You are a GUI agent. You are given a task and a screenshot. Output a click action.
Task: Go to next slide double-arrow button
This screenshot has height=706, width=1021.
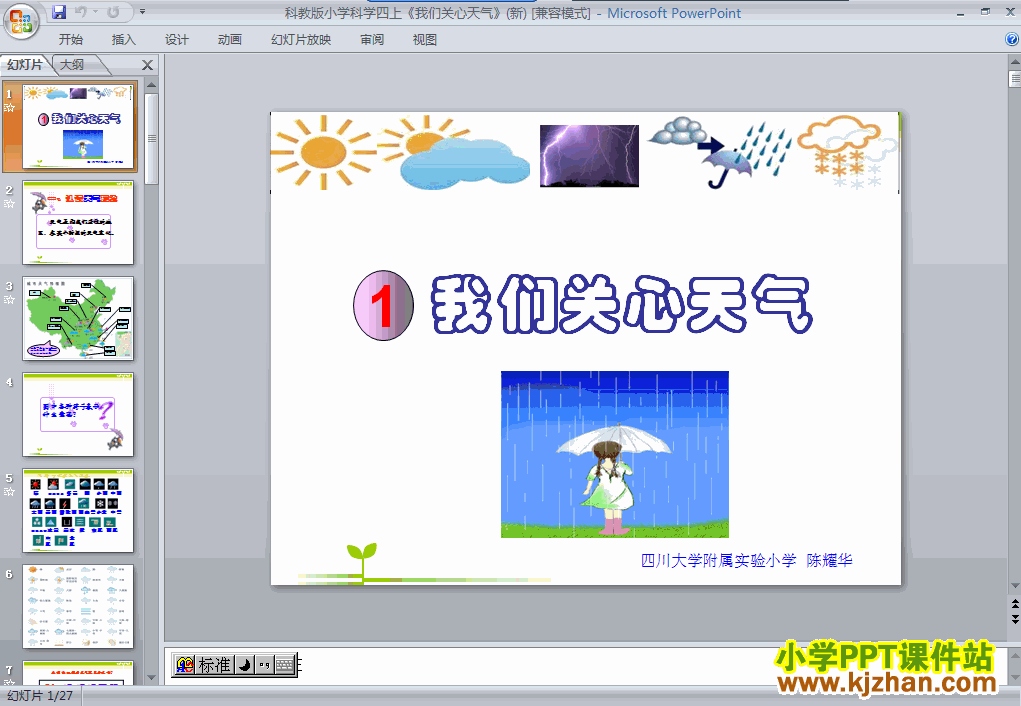[1014, 618]
